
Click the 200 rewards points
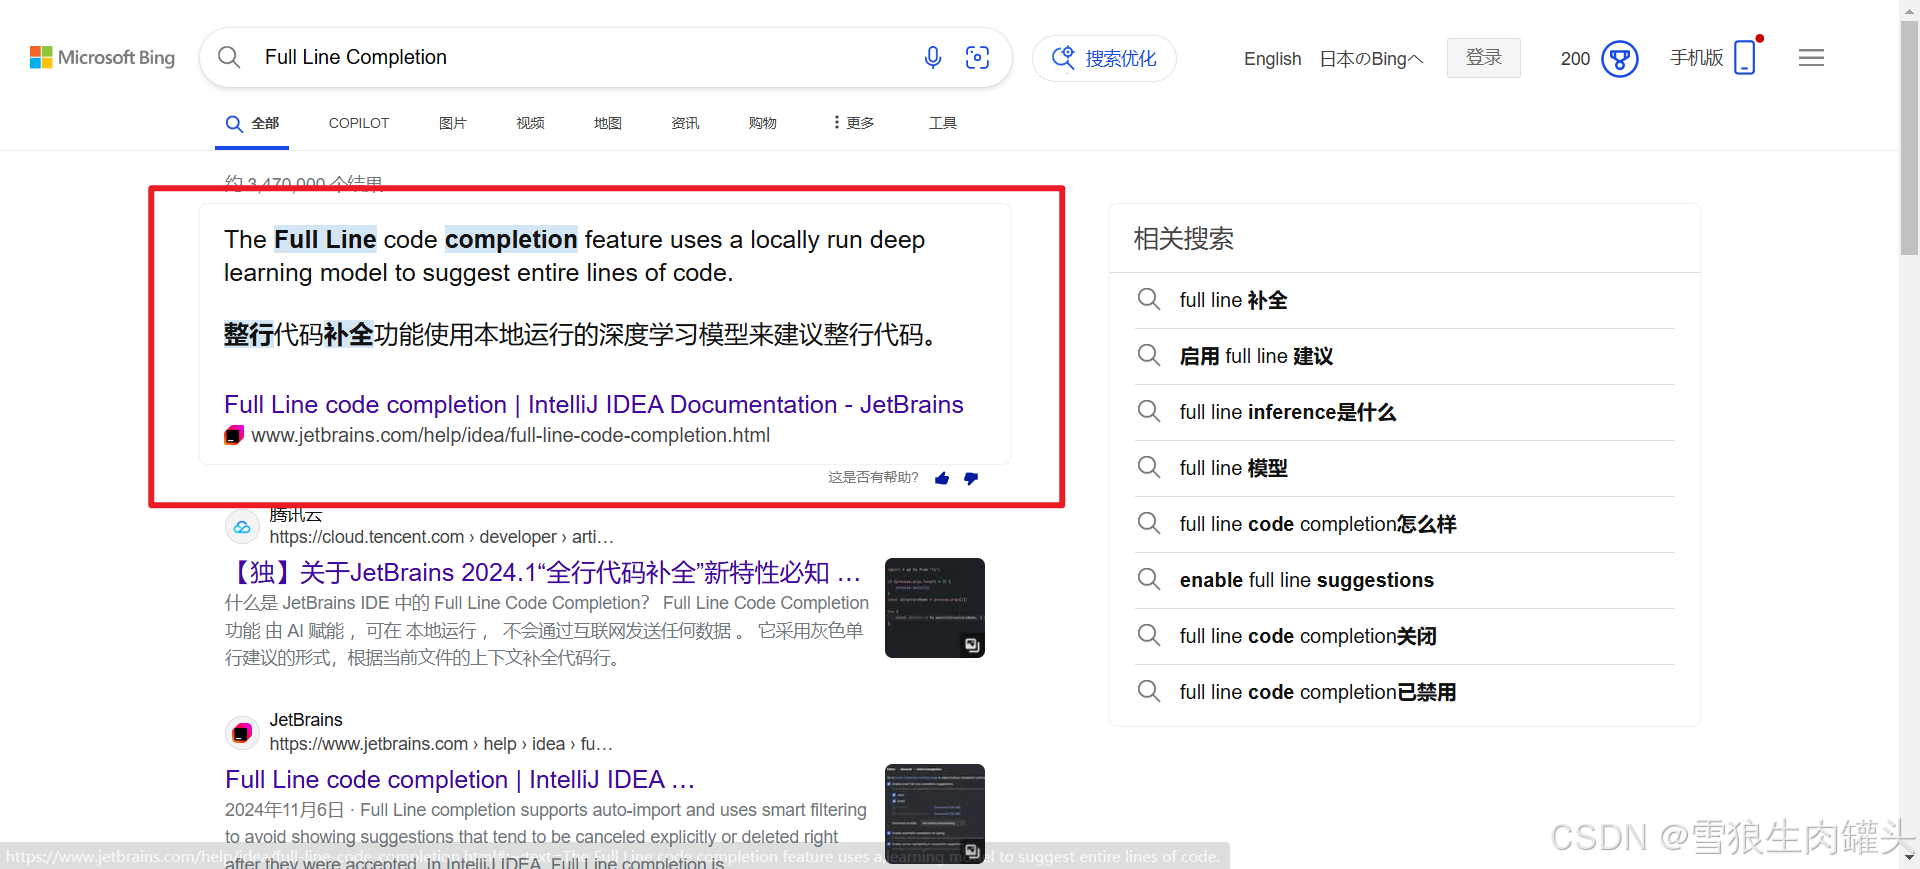click(1575, 59)
